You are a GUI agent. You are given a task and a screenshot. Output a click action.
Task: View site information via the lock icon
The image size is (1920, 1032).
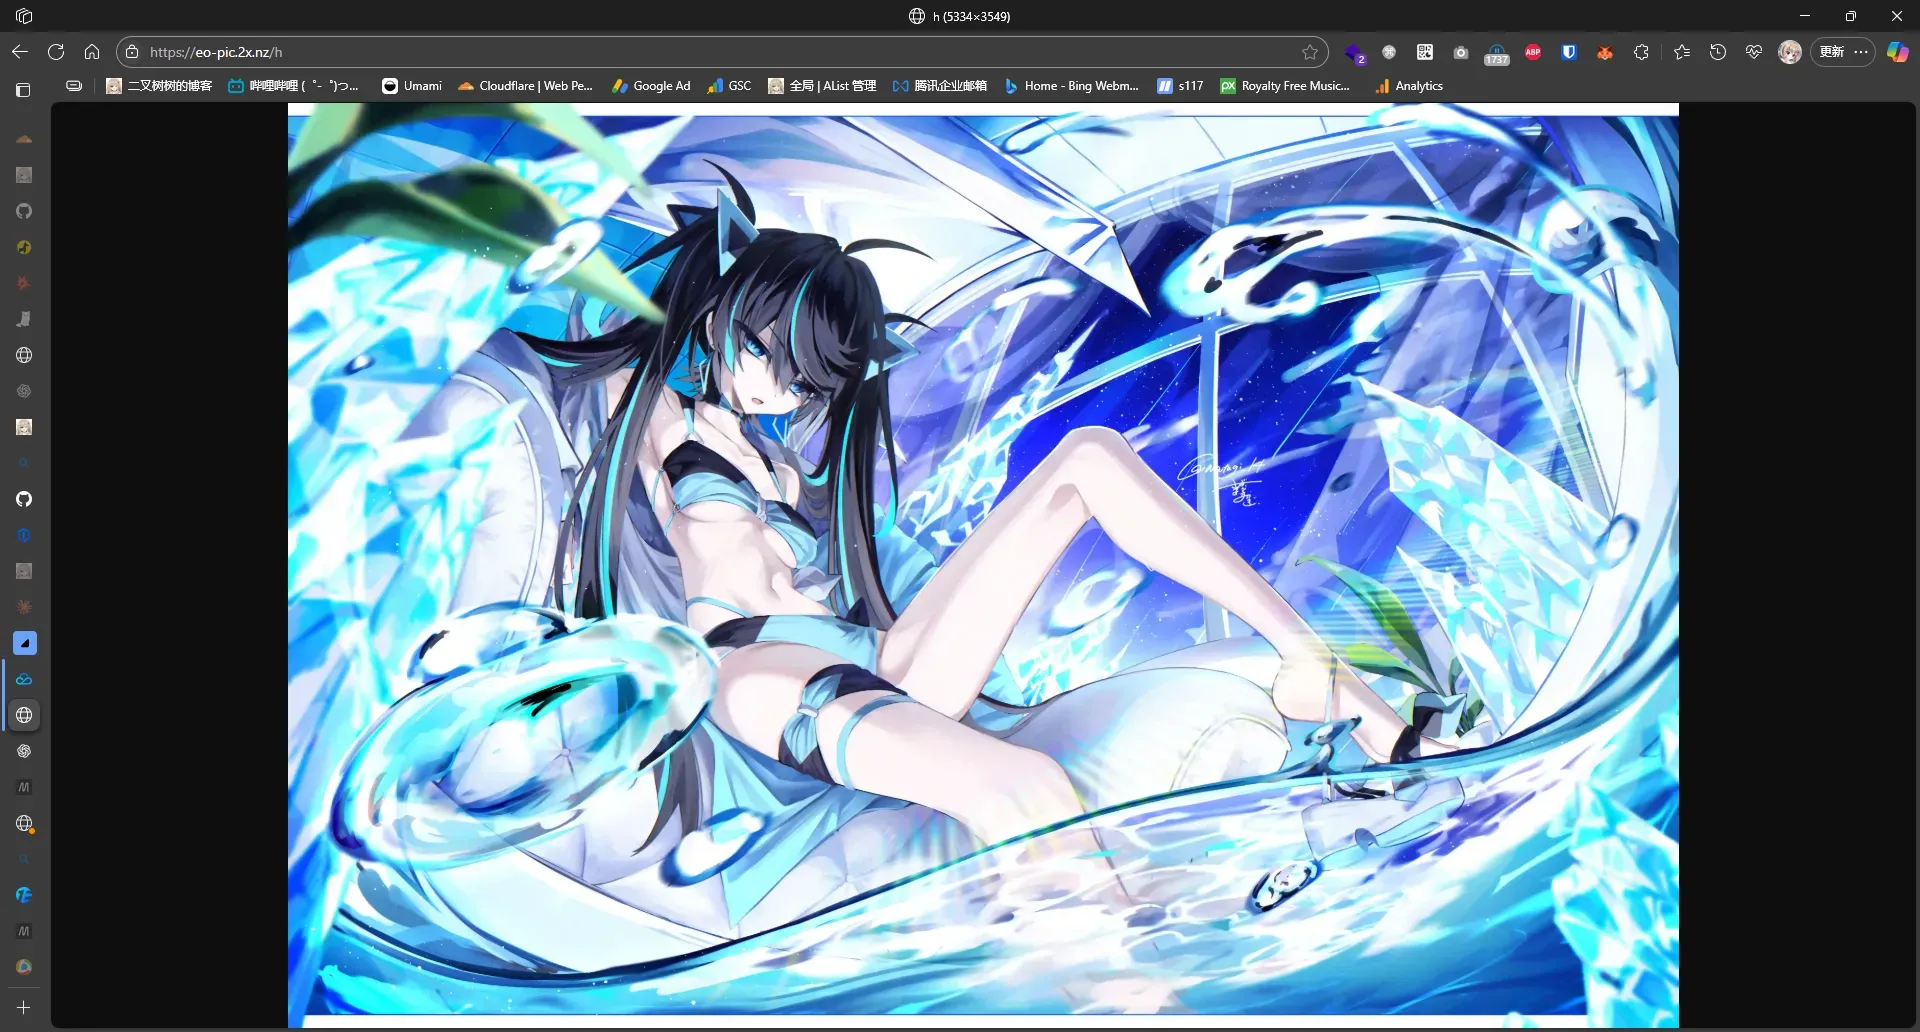(132, 52)
